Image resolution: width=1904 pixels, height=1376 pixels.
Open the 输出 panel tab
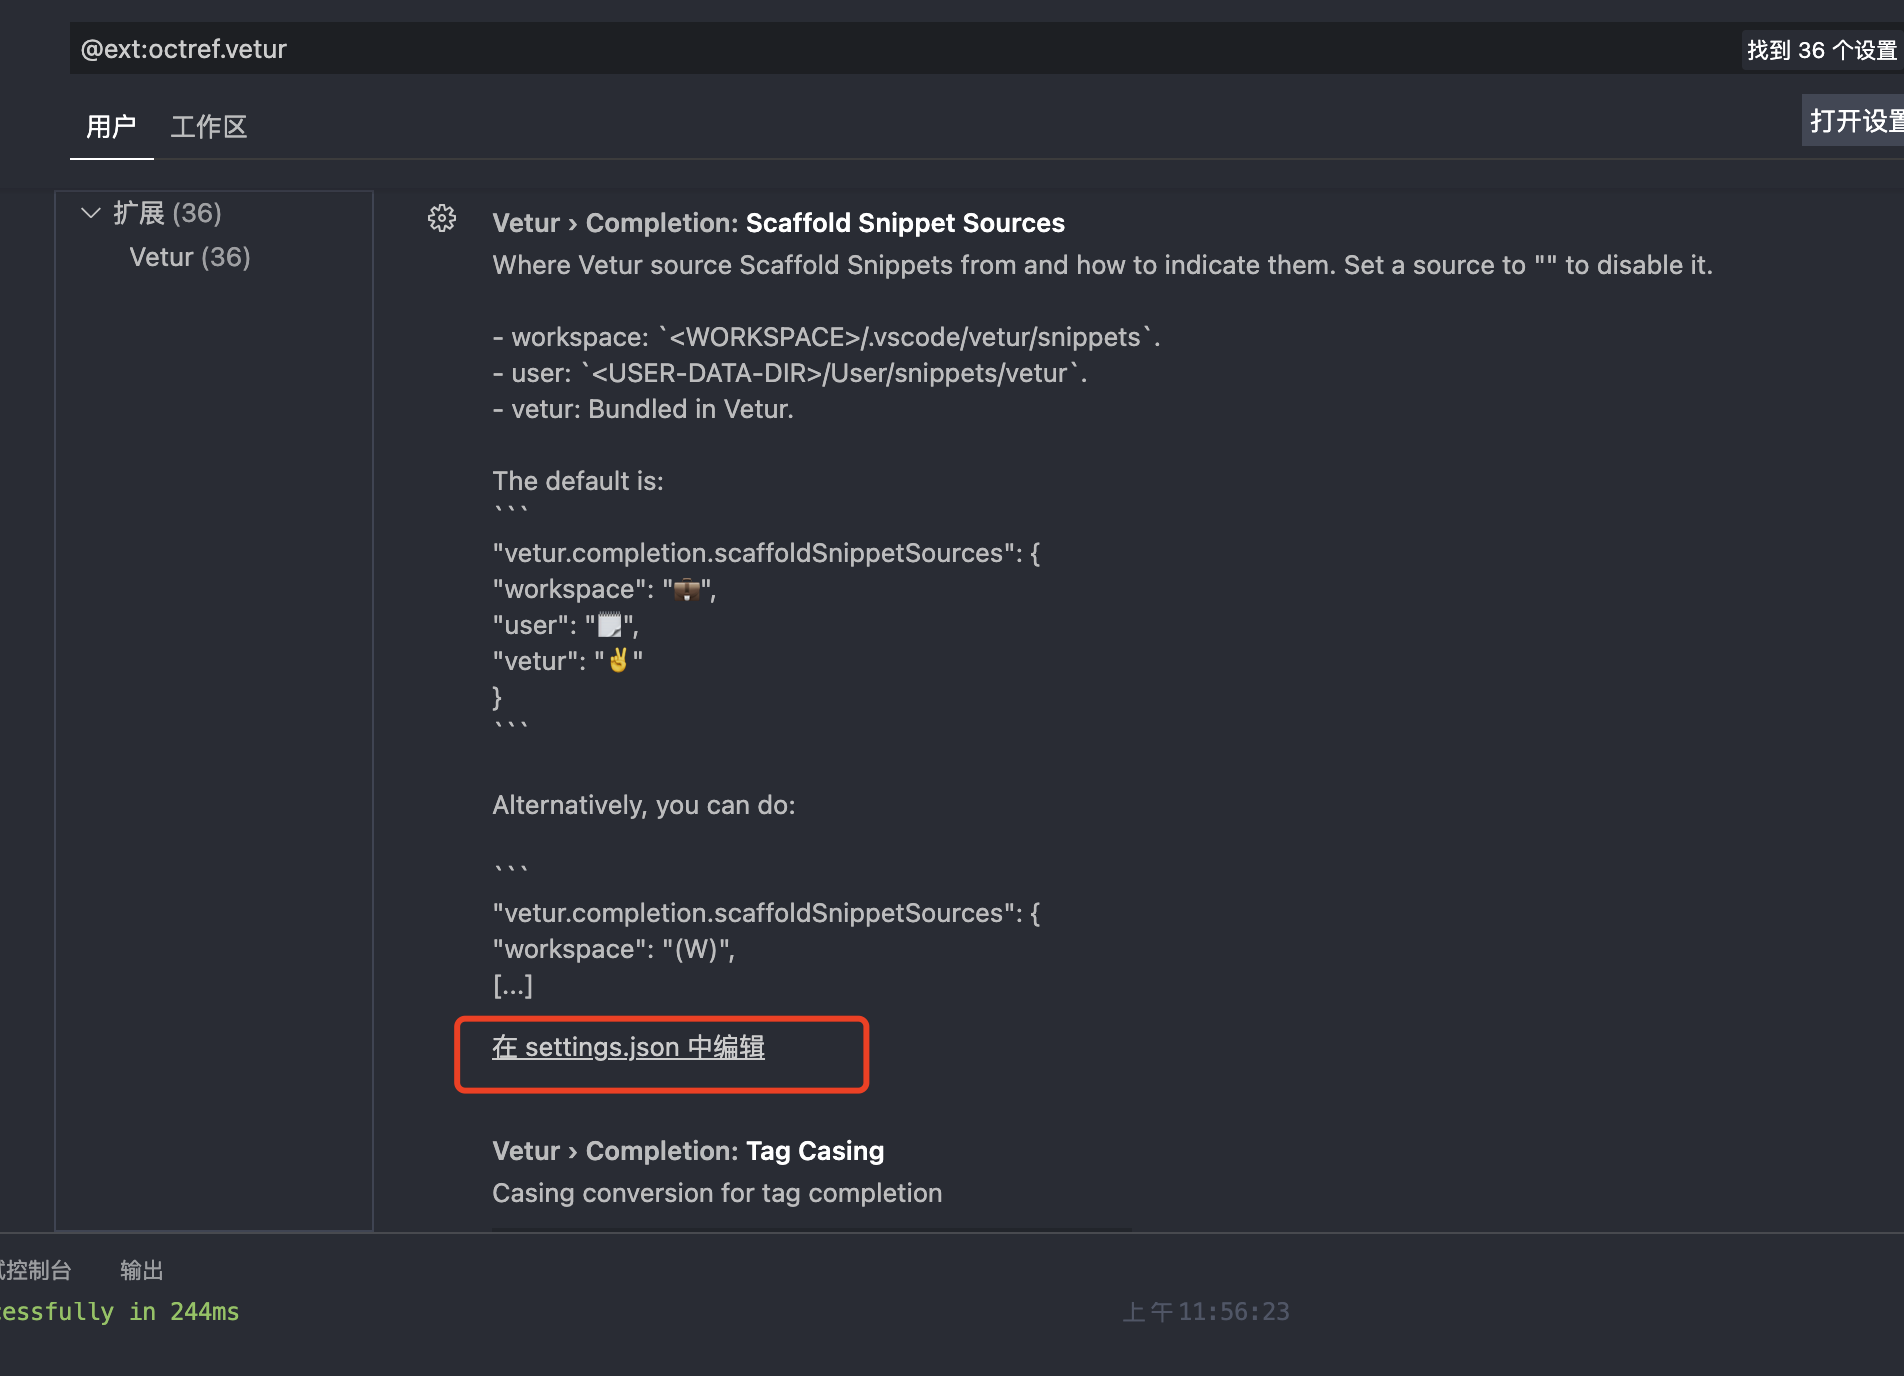(141, 1270)
